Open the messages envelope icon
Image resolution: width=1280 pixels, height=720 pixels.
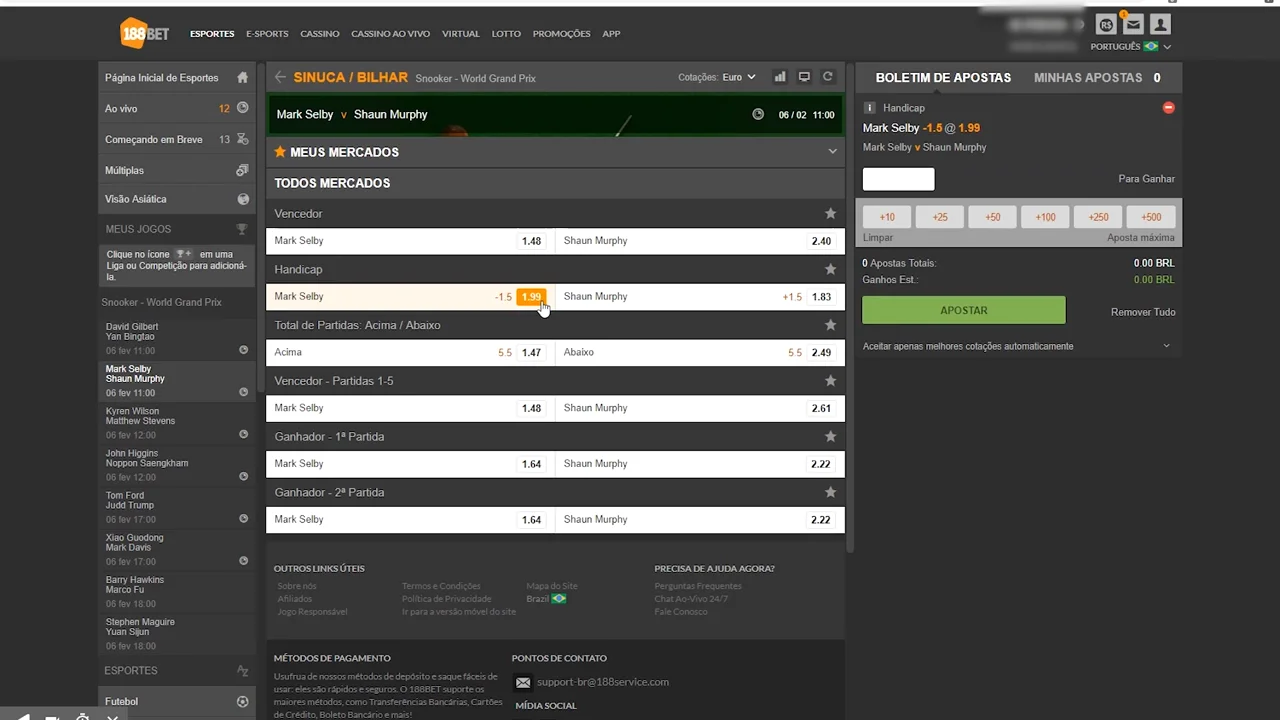pyautogui.click(x=1133, y=25)
